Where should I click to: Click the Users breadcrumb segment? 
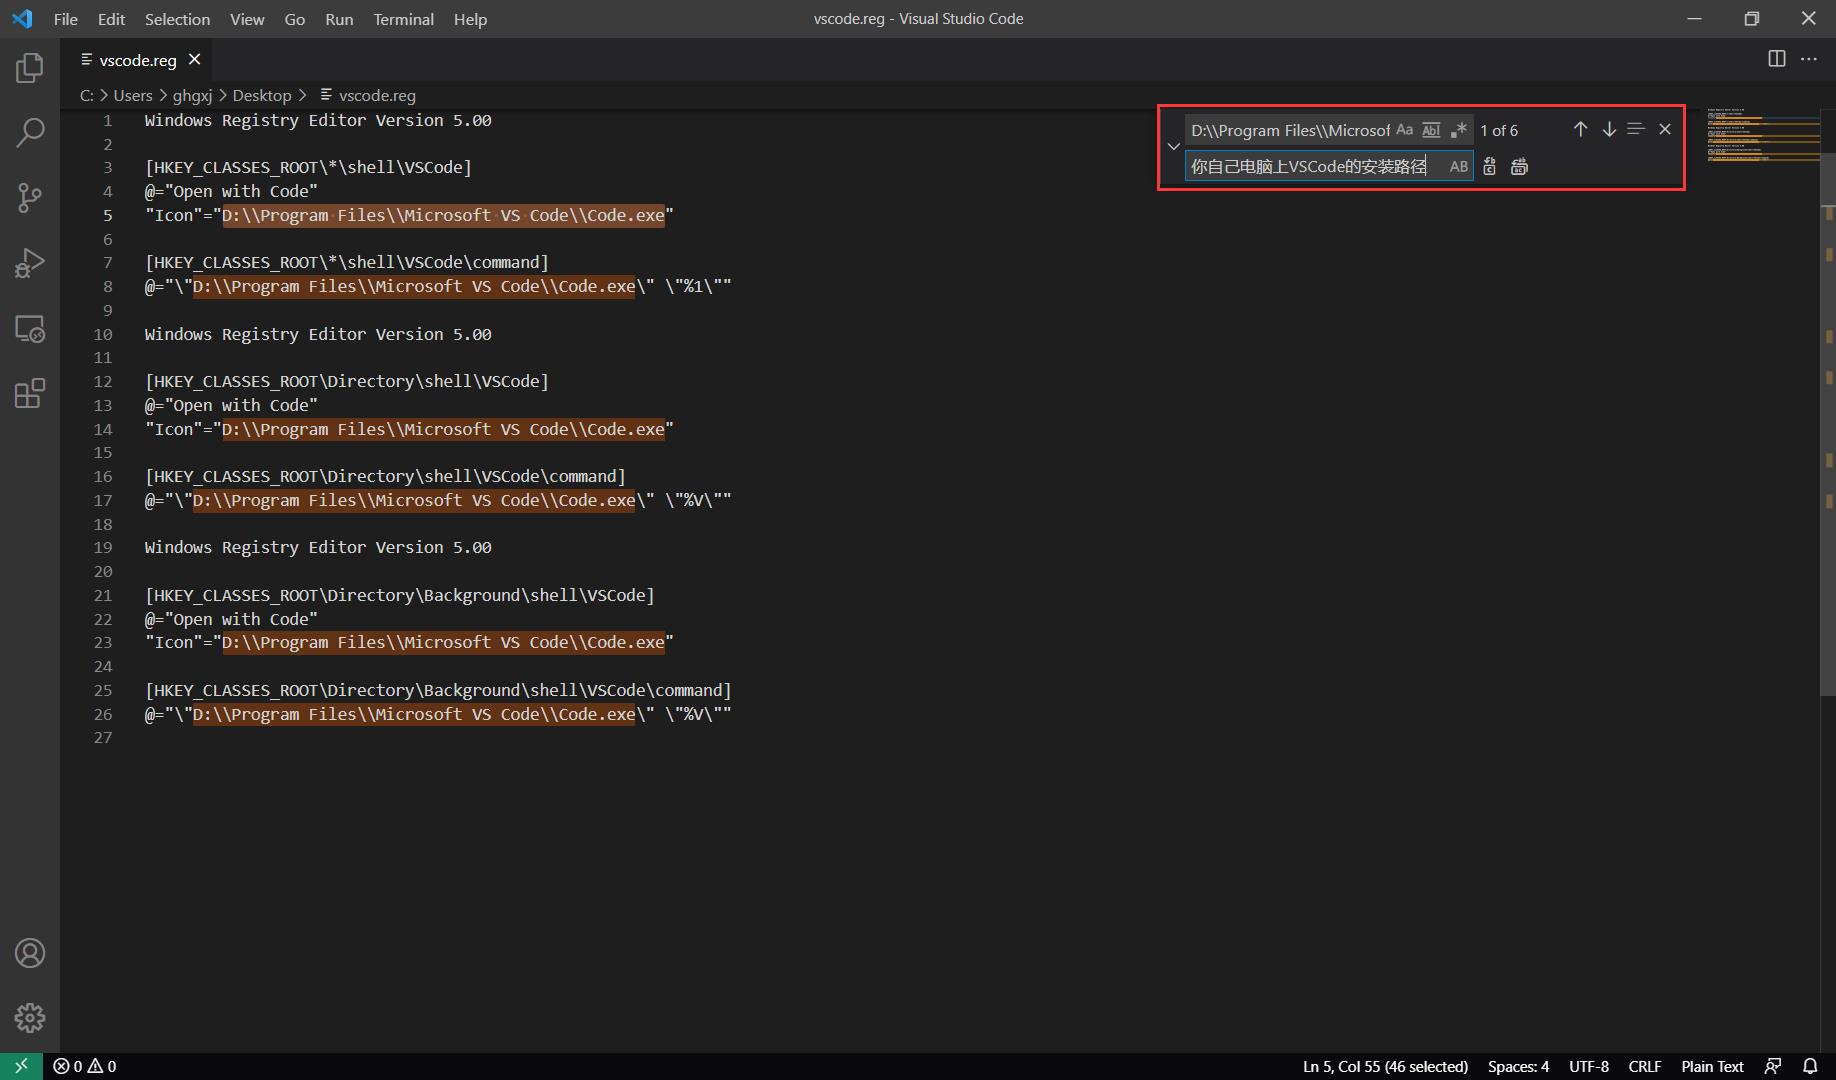[x=133, y=95]
